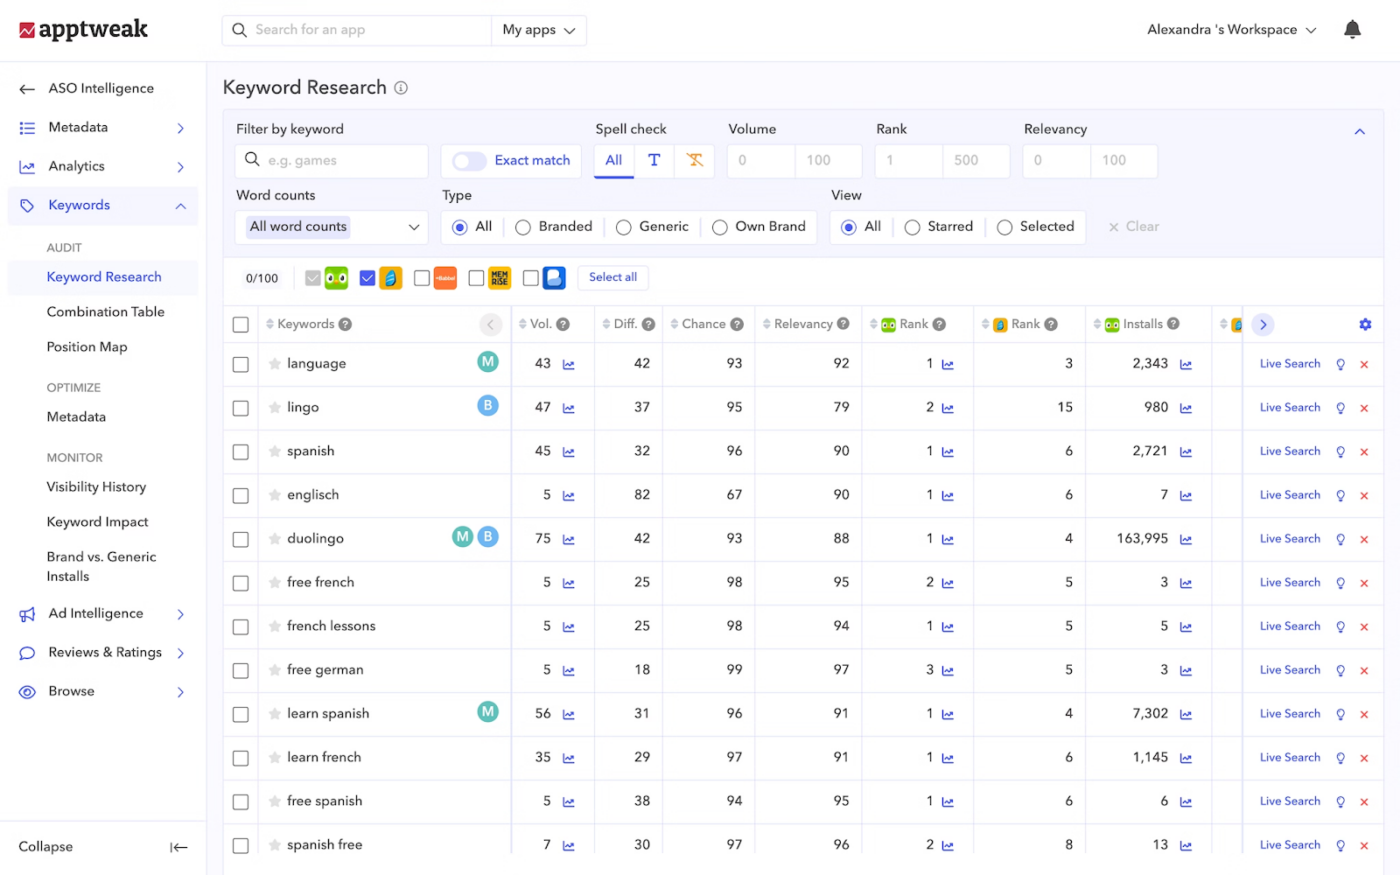
Task: Click the keyword search filter field
Action: [331, 160]
